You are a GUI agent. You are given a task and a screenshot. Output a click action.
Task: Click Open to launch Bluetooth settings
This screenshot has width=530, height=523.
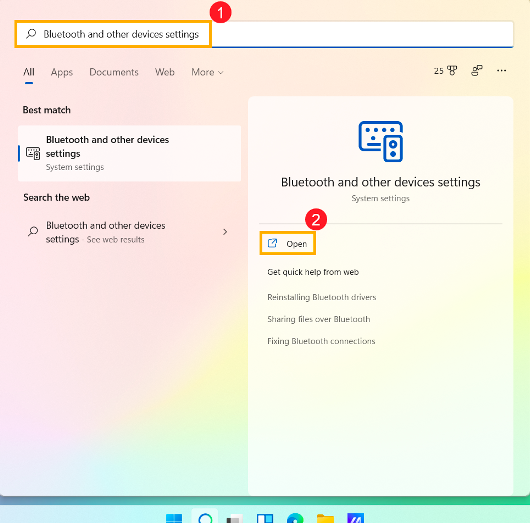point(288,243)
